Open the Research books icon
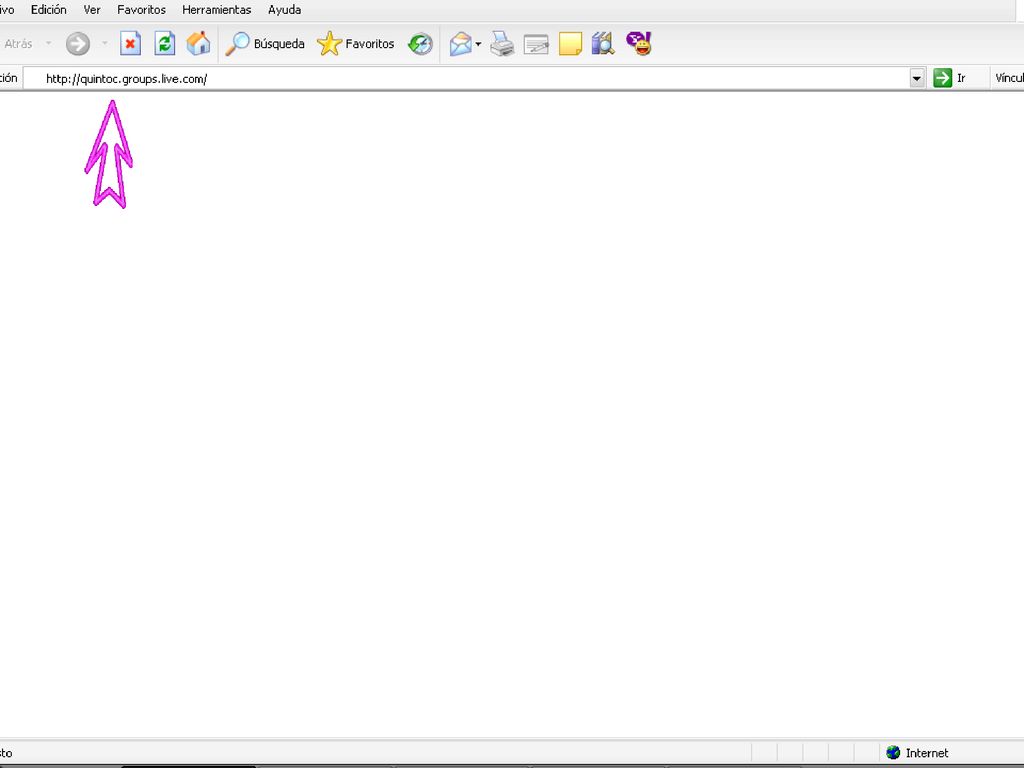This screenshot has width=1024, height=768. click(x=603, y=44)
